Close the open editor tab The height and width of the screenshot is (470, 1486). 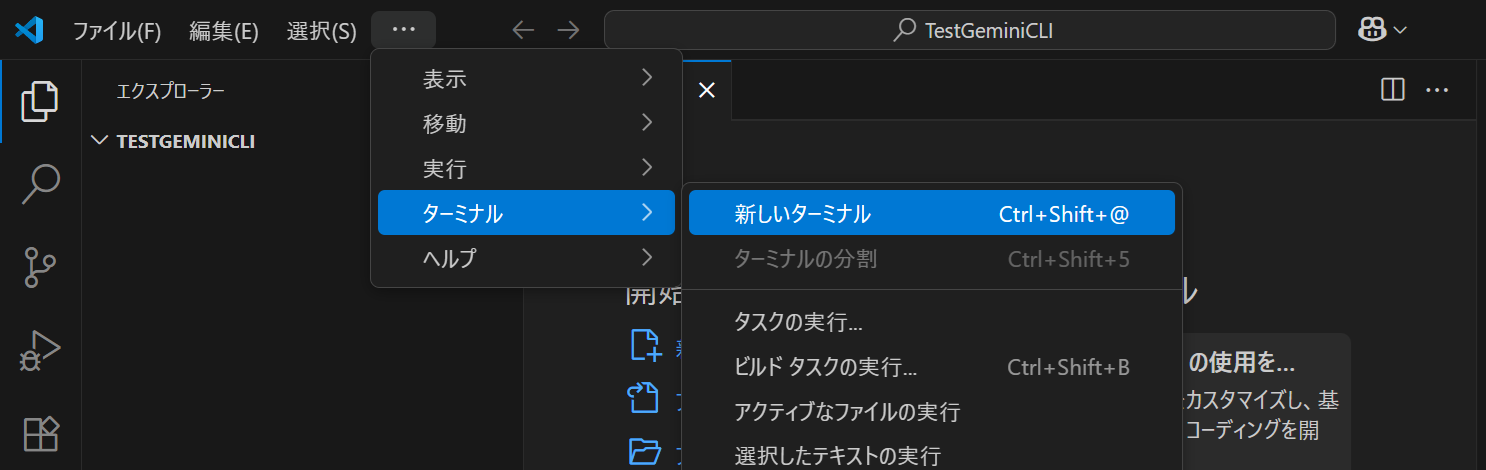click(706, 90)
